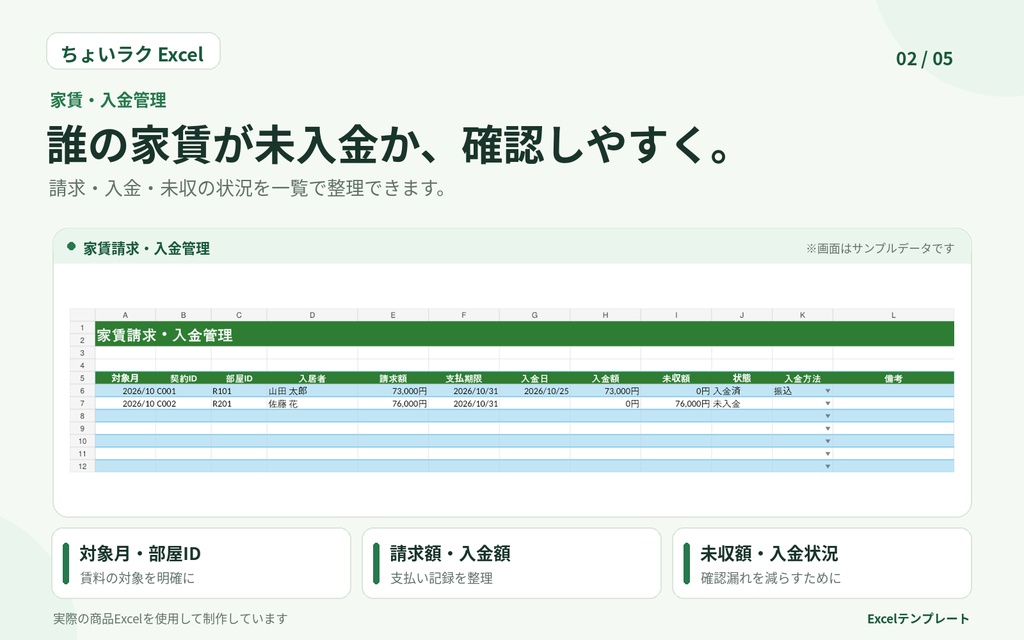Select row 7 number header

pos(82,404)
